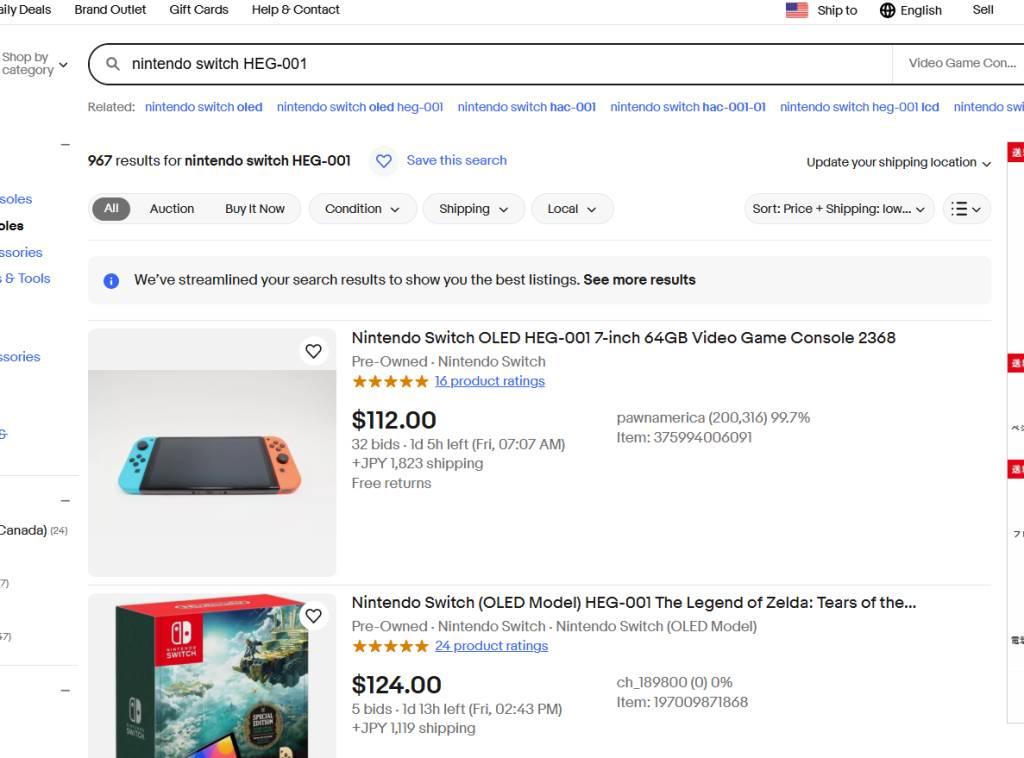The height and width of the screenshot is (758, 1024).
Task: Open the list view options icon
Action: 967,209
